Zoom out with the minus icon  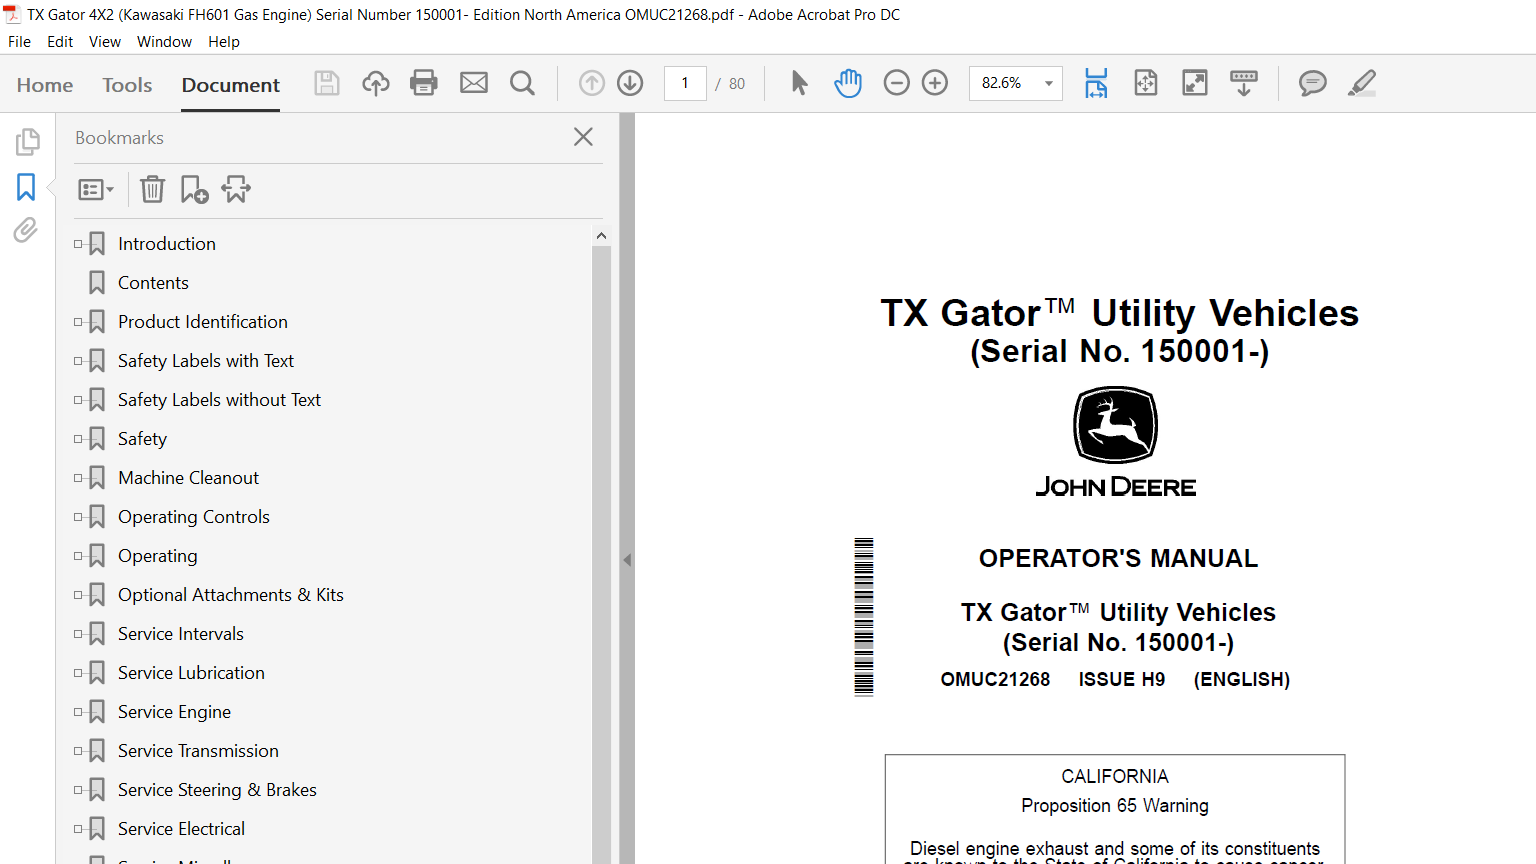(x=897, y=83)
